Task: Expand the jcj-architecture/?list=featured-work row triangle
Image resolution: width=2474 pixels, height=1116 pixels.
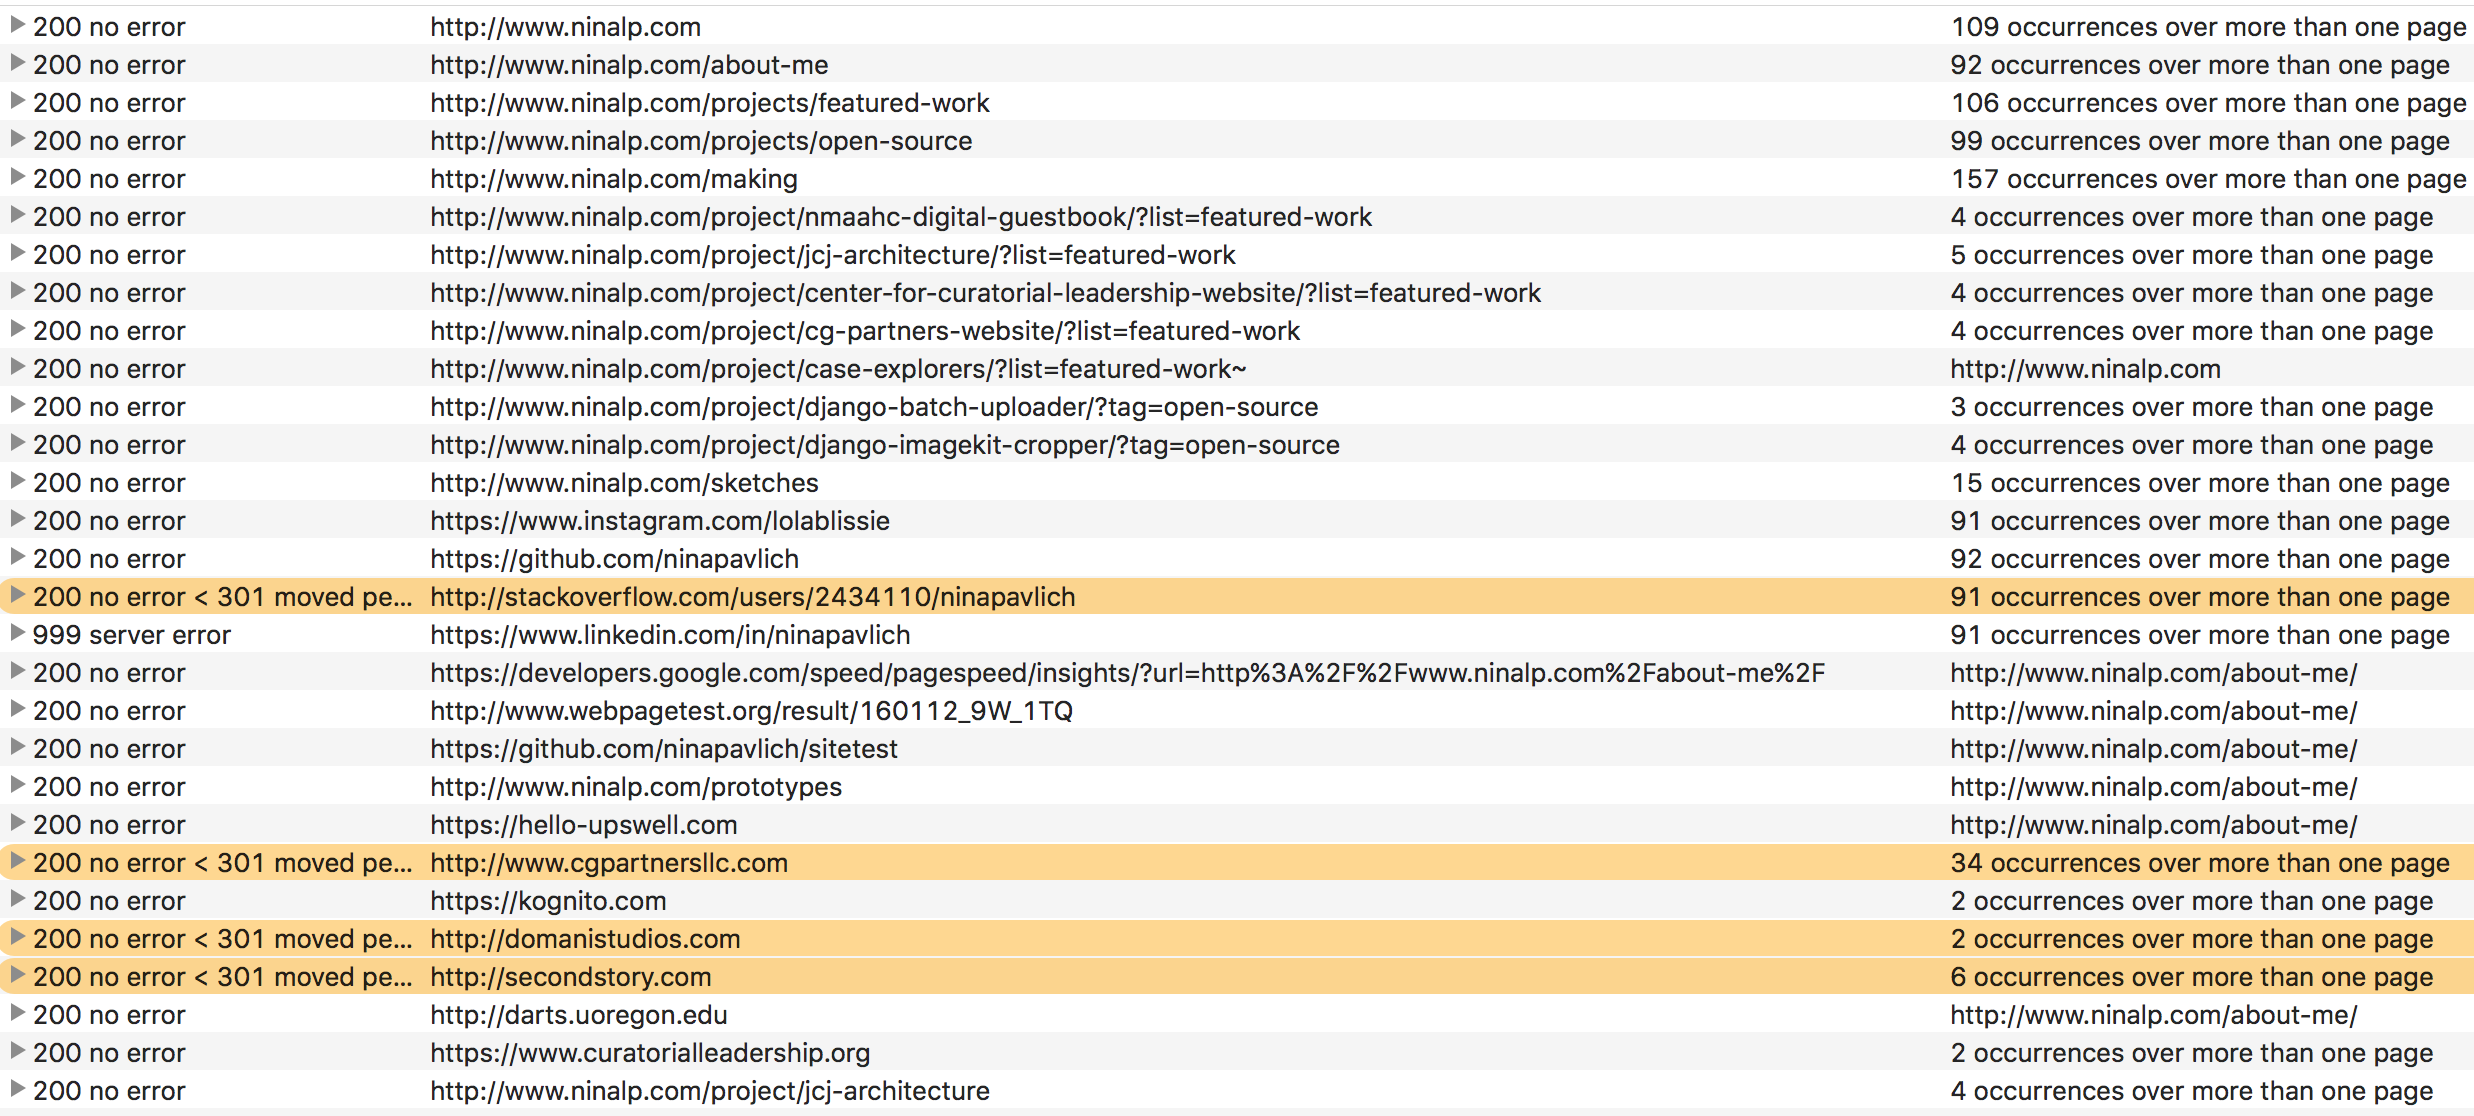Action: click(17, 253)
